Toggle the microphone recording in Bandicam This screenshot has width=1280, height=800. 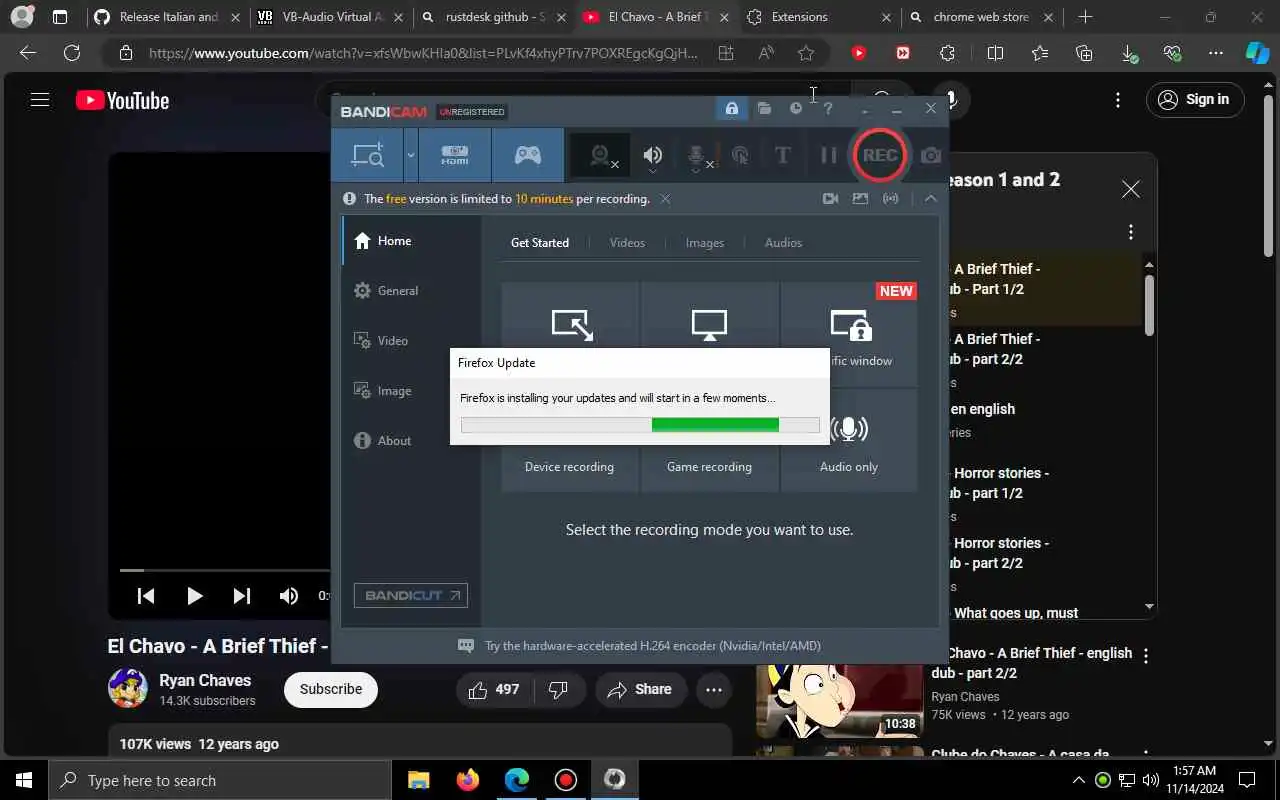point(698,156)
